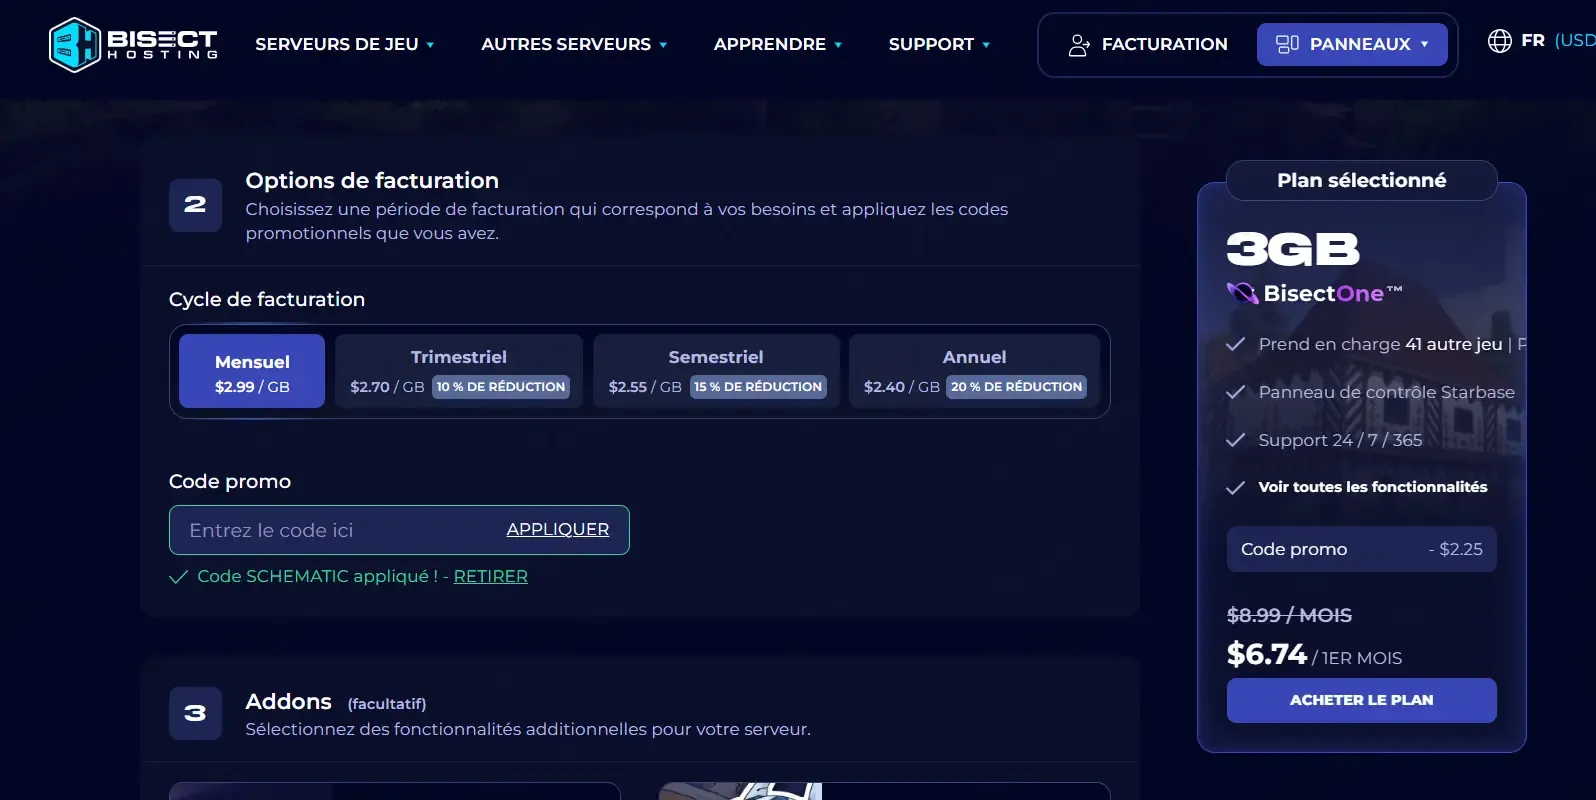The height and width of the screenshot is (800, 1596).
Task: Select the Trimestriel billing cycle
Action: pyautogui.click(x=459, y=371)
